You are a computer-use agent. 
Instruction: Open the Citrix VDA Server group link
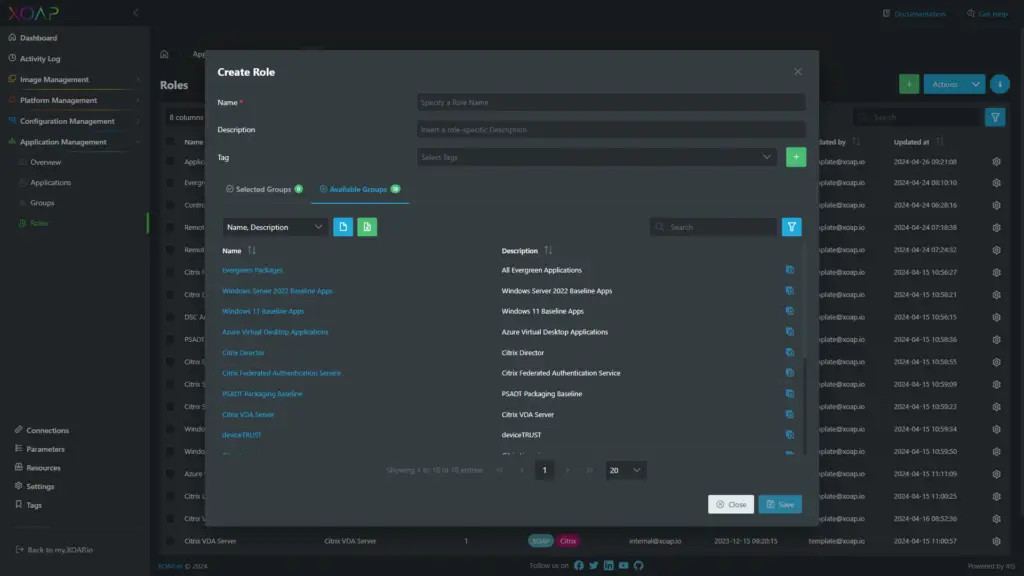click(x=248, y=415)
